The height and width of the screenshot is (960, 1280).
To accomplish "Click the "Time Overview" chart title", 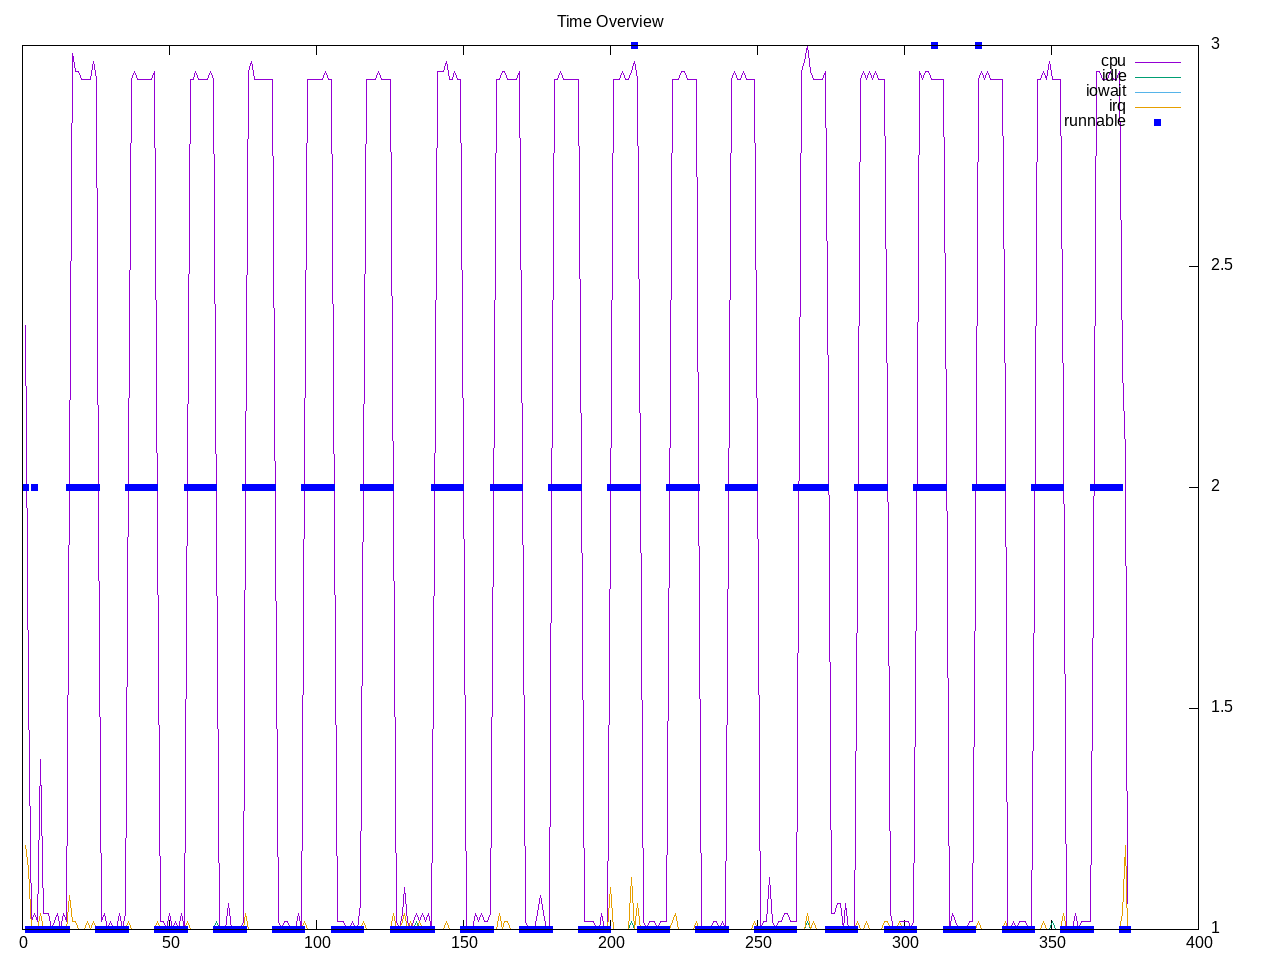I will coord(610,21).
